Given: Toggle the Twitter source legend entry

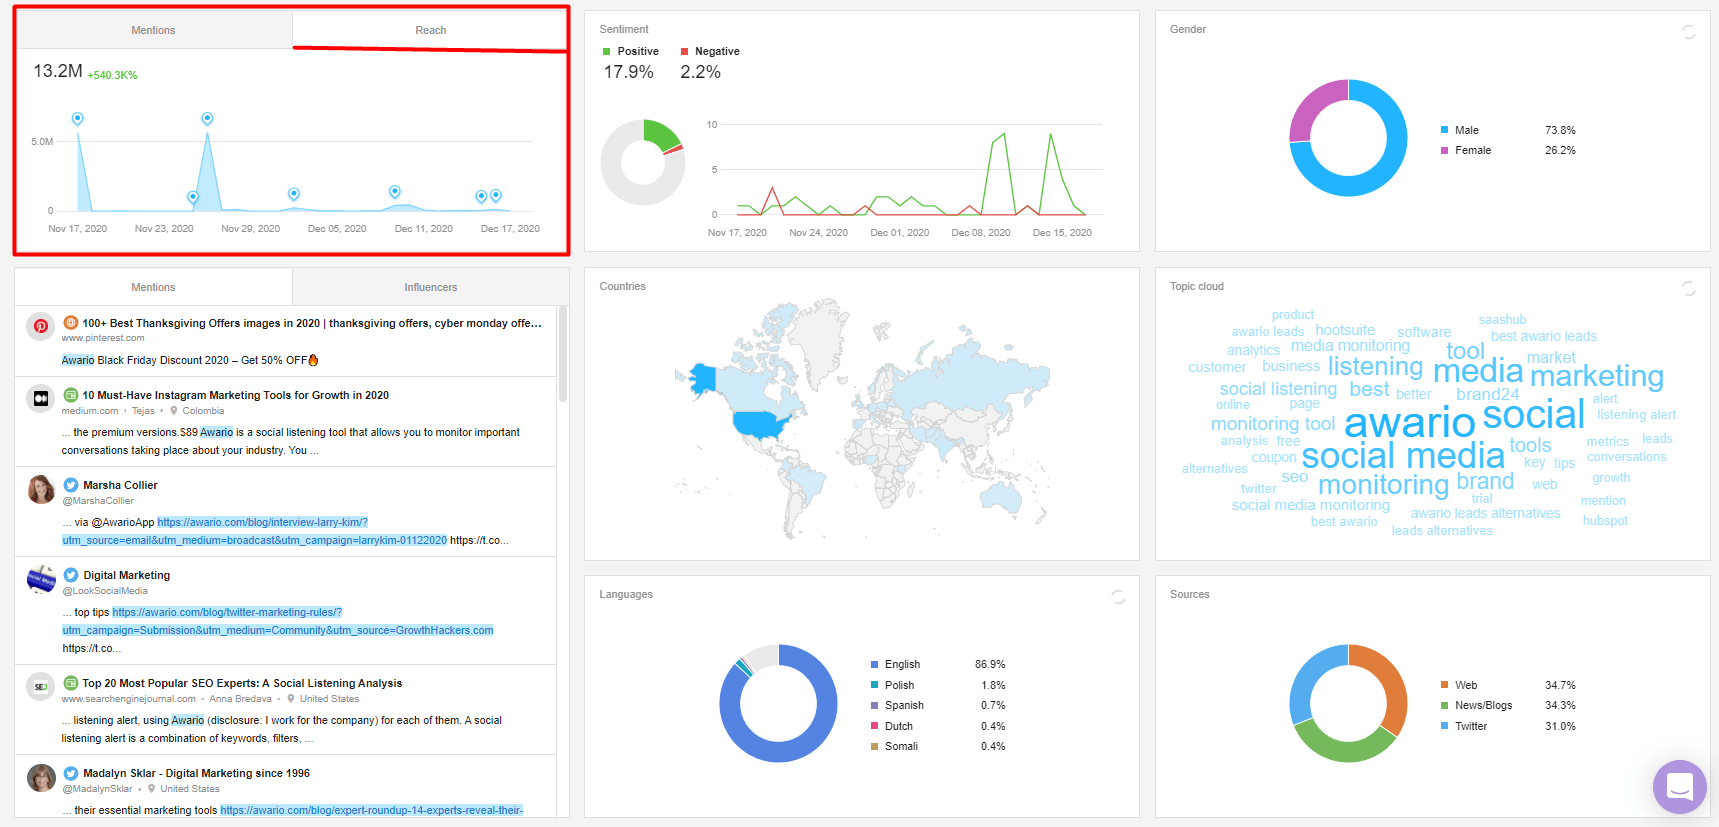Looking at the screenshot, I should tap(1464, 726).
